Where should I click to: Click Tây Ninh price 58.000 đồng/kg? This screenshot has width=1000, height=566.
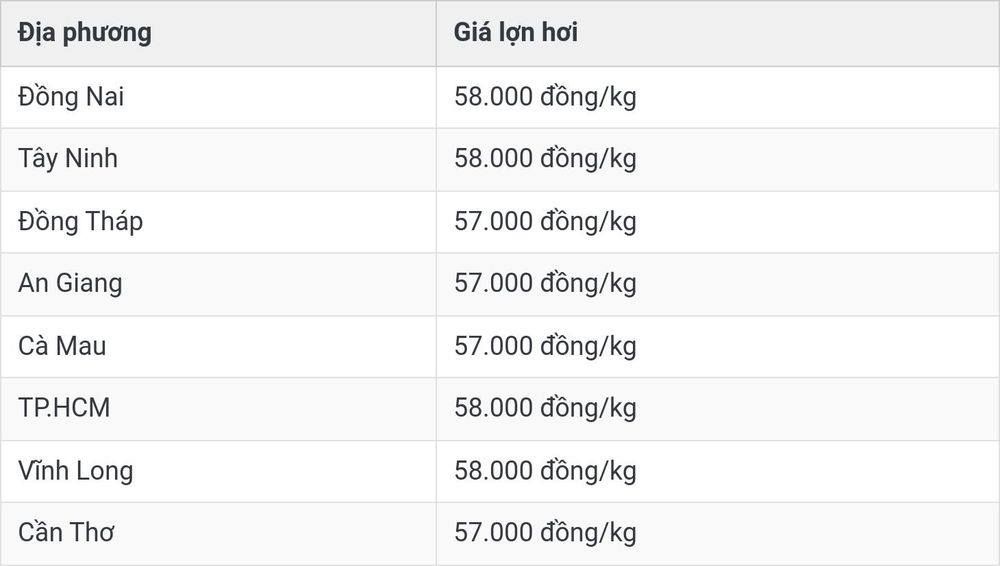(545, 159)
